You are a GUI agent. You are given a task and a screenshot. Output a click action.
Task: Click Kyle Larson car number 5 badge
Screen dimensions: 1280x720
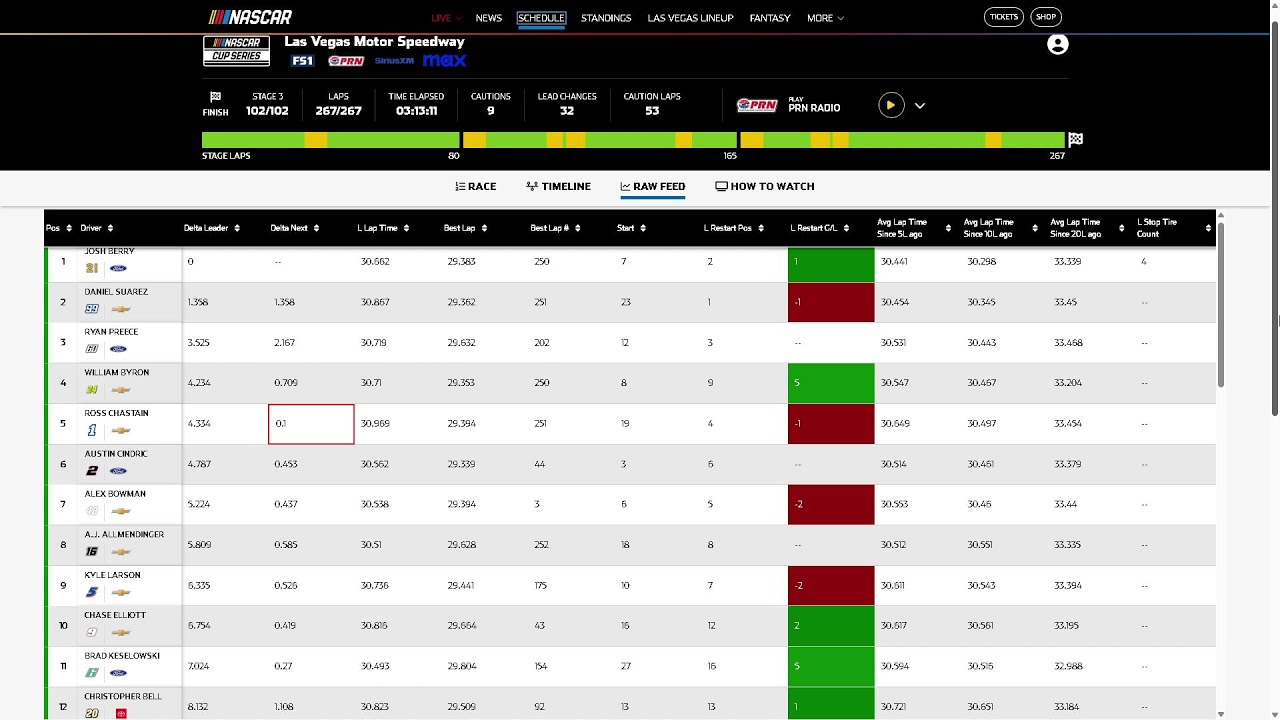point(92,592)
